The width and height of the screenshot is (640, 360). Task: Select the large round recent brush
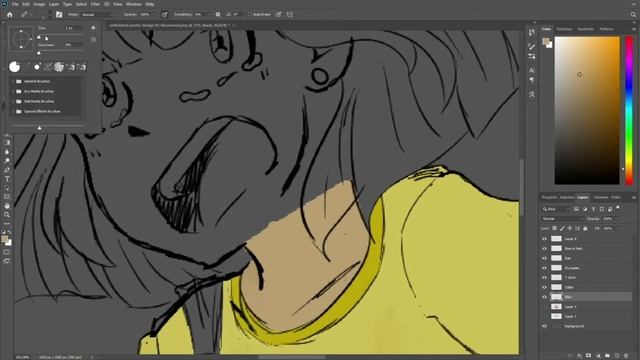tap(15, 67)
